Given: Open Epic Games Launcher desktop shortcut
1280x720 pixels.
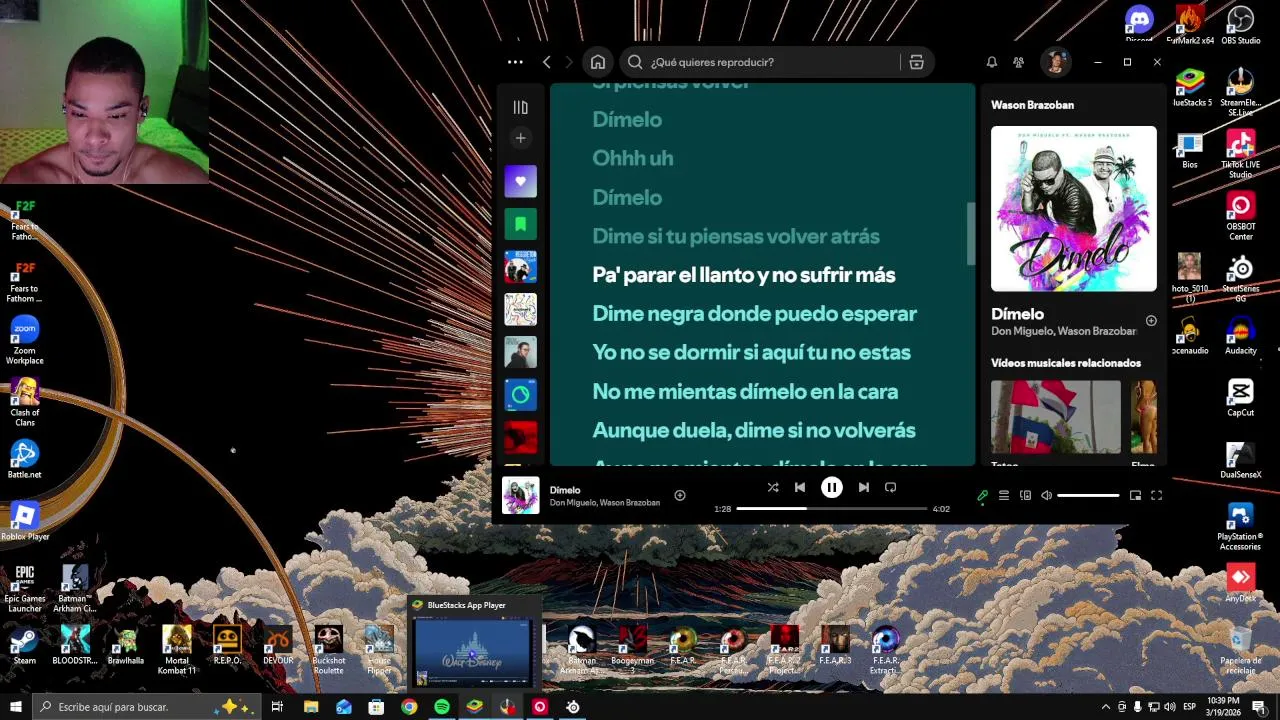Looking at the screenshot, I should pos(24,588).
